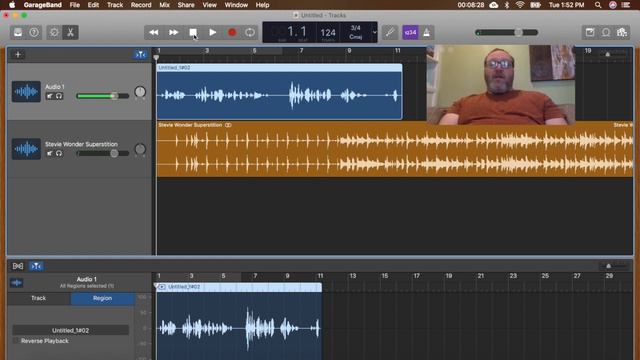The width and height of the screenshot is (640, 360).
Task: Click the Flex button in editor
Action: click(18, 266)
